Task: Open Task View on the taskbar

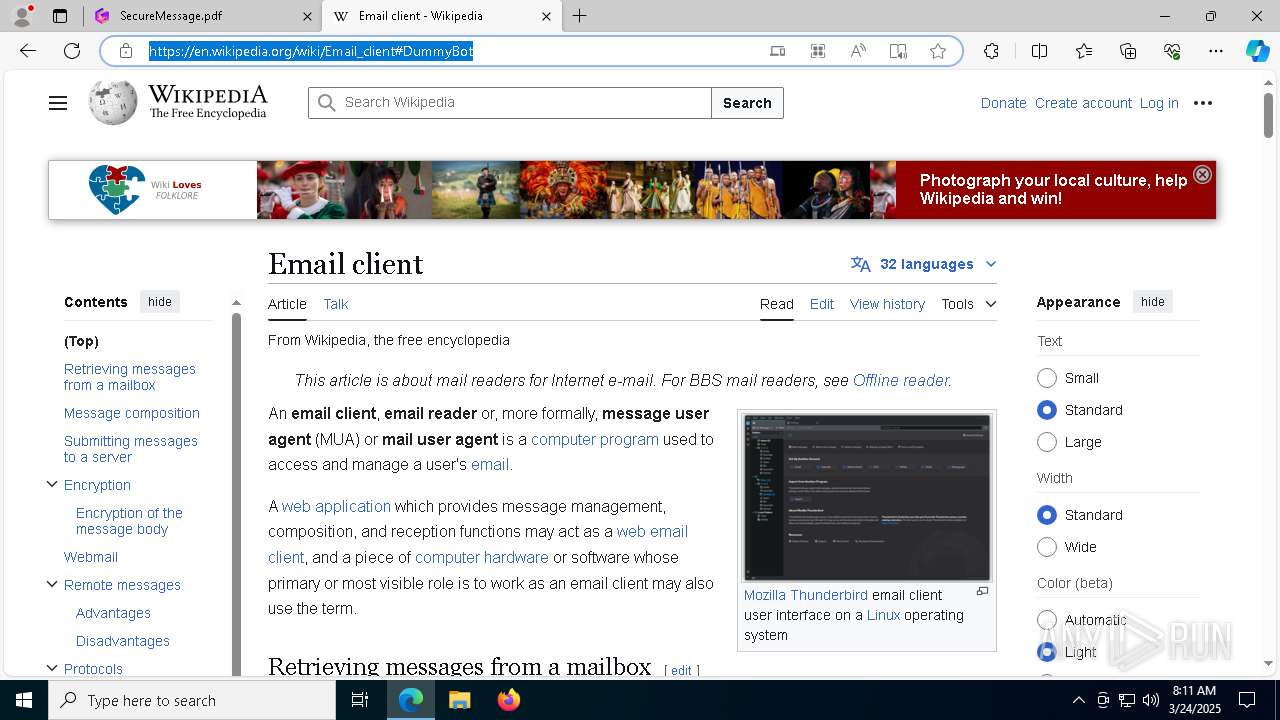Action: coord(360,700)
